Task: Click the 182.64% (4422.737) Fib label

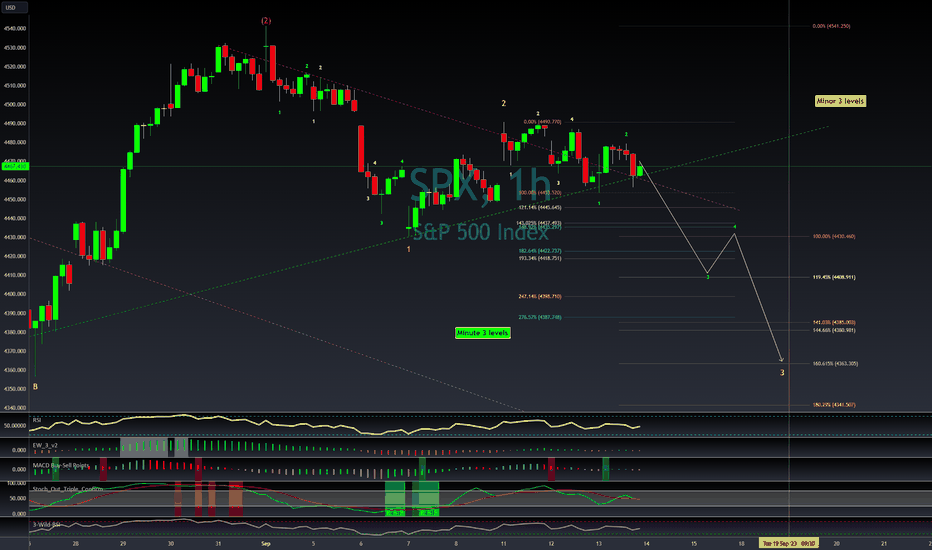Action: pyautogui.click(x=540, y=251)
